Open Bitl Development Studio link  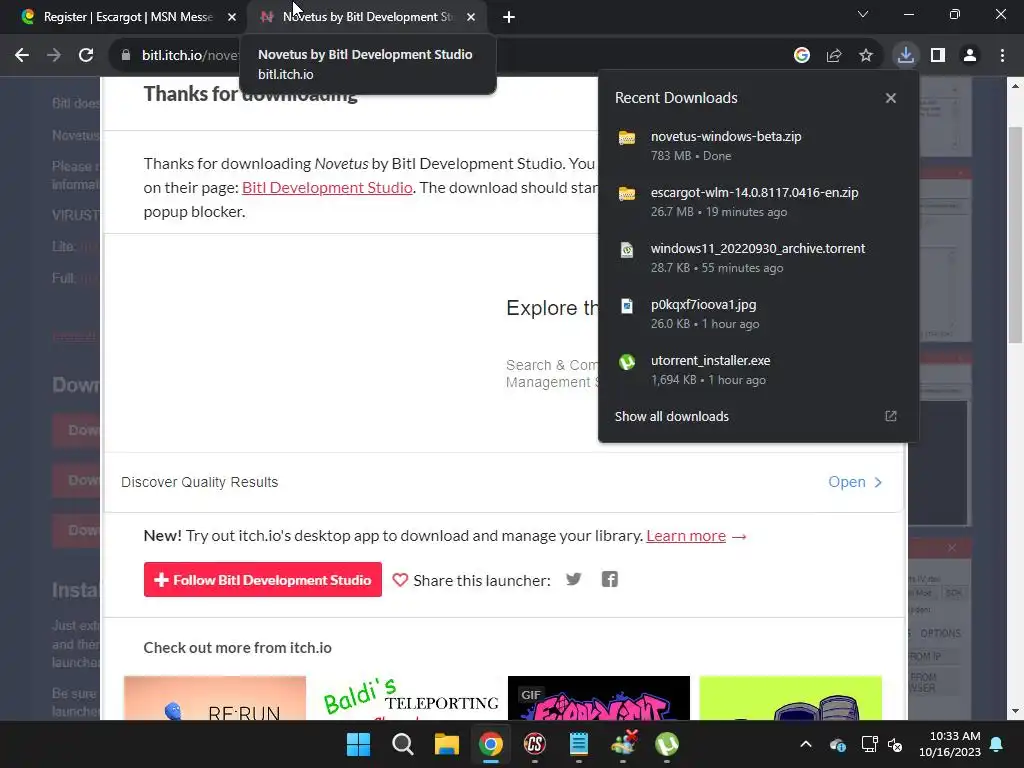pyautogui.click(x=327, y=187)
